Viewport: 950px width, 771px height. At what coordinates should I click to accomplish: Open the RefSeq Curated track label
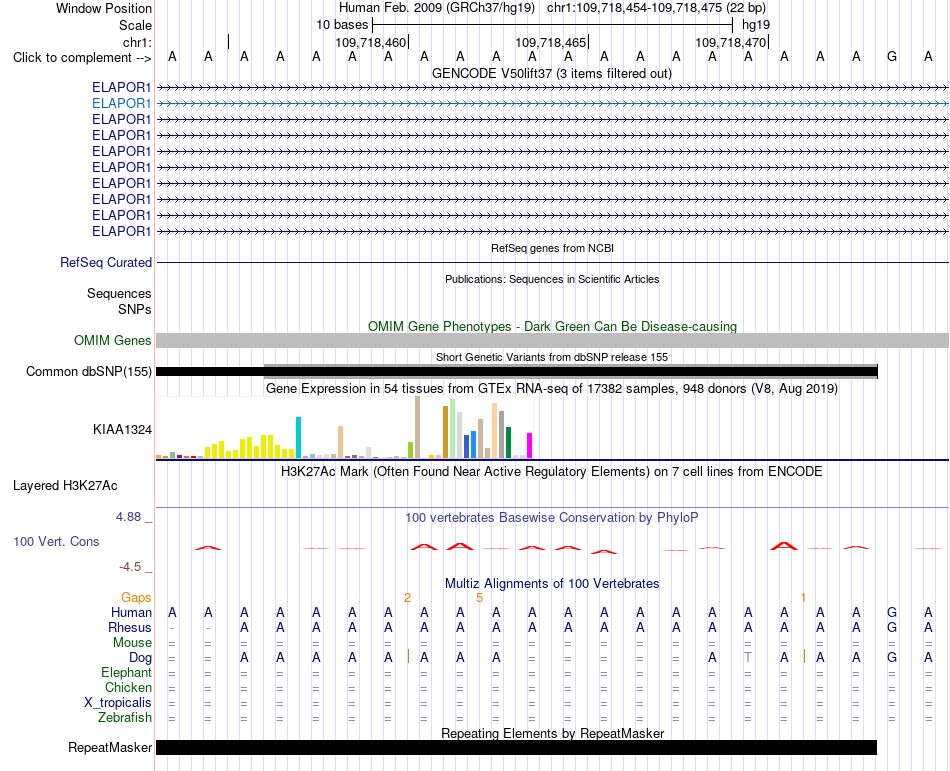106,262
